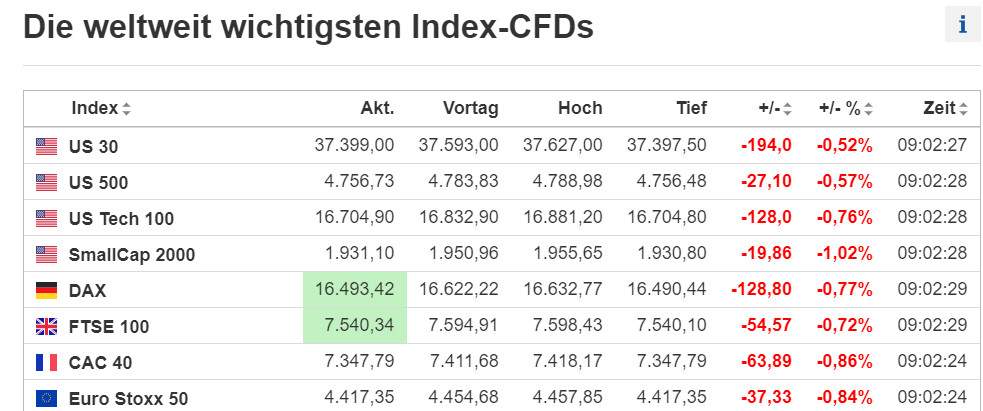Open the FTSE 100 index link
The width and height of the screenshot is (983, 411).
point(108,326)
